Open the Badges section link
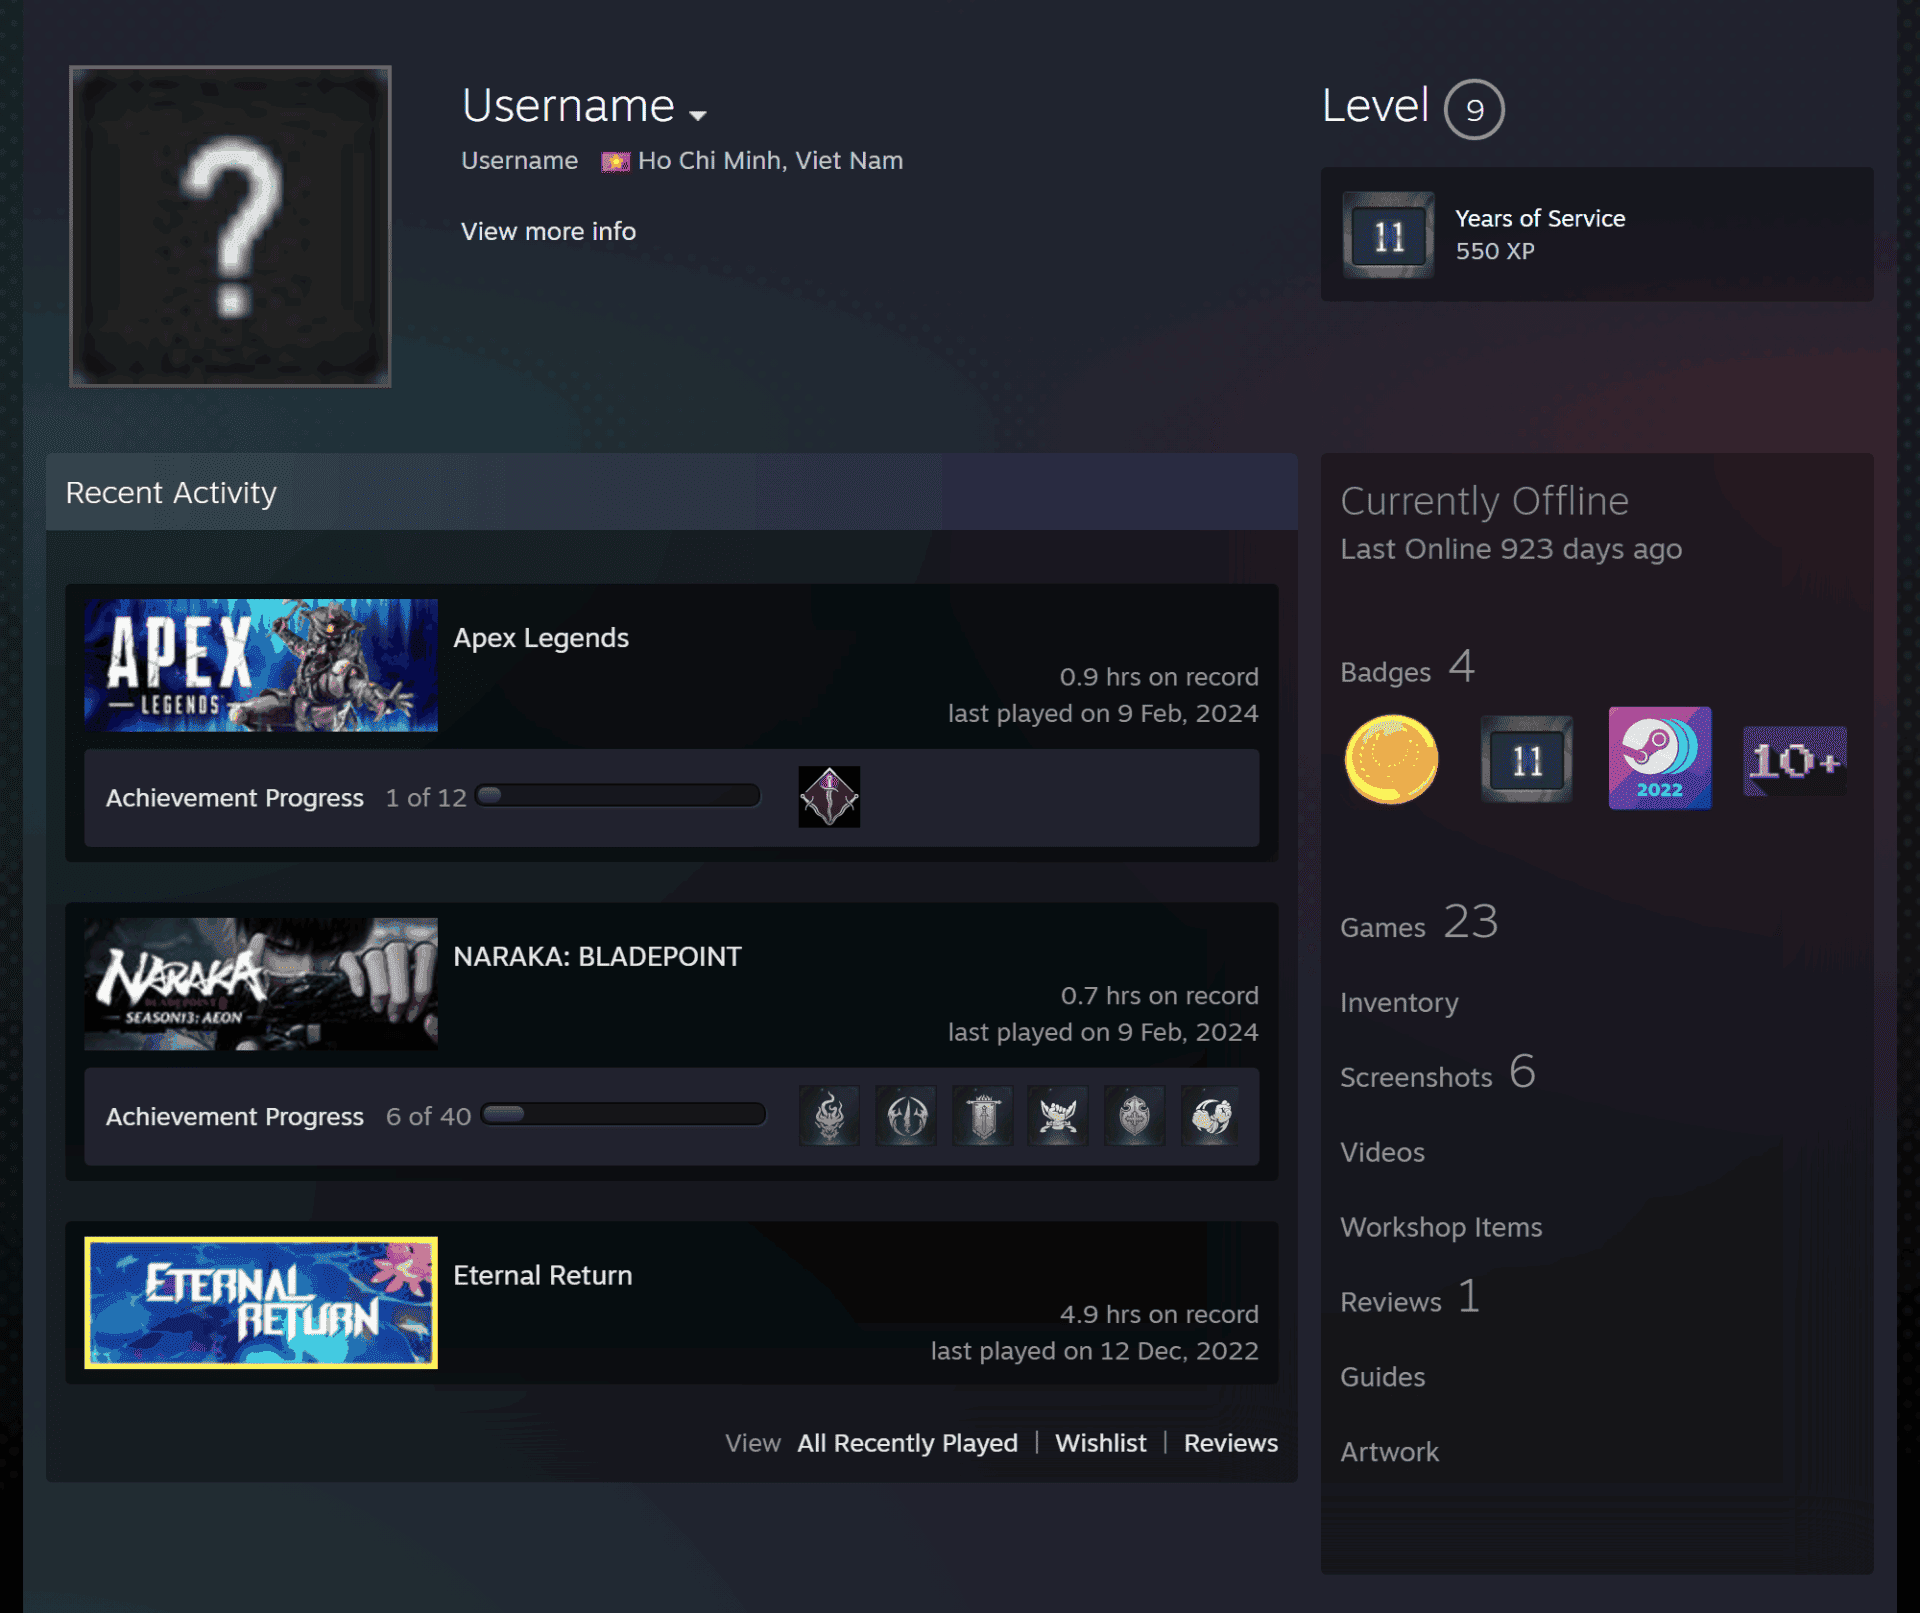 point(1408,668)
